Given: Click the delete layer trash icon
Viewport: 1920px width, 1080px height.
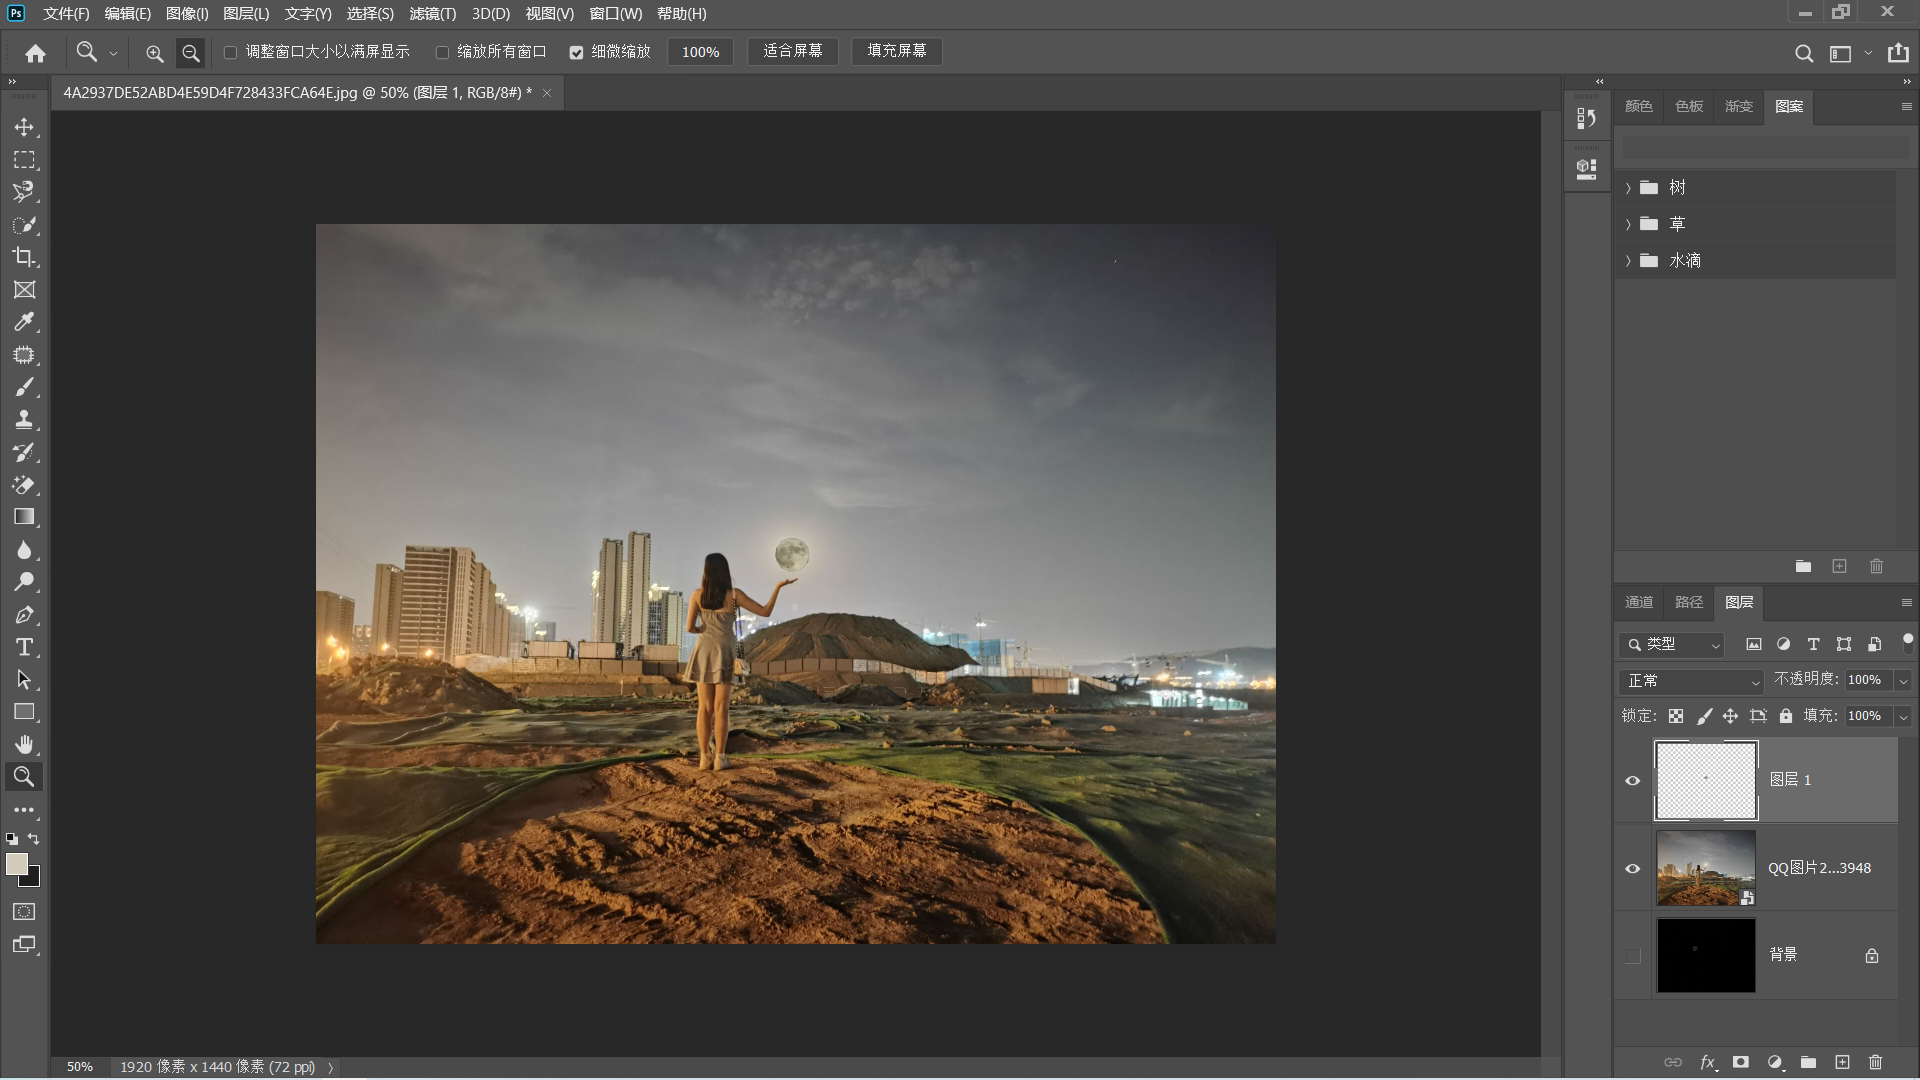Looking at the screenshot, I should (x=1875, y=1062).
